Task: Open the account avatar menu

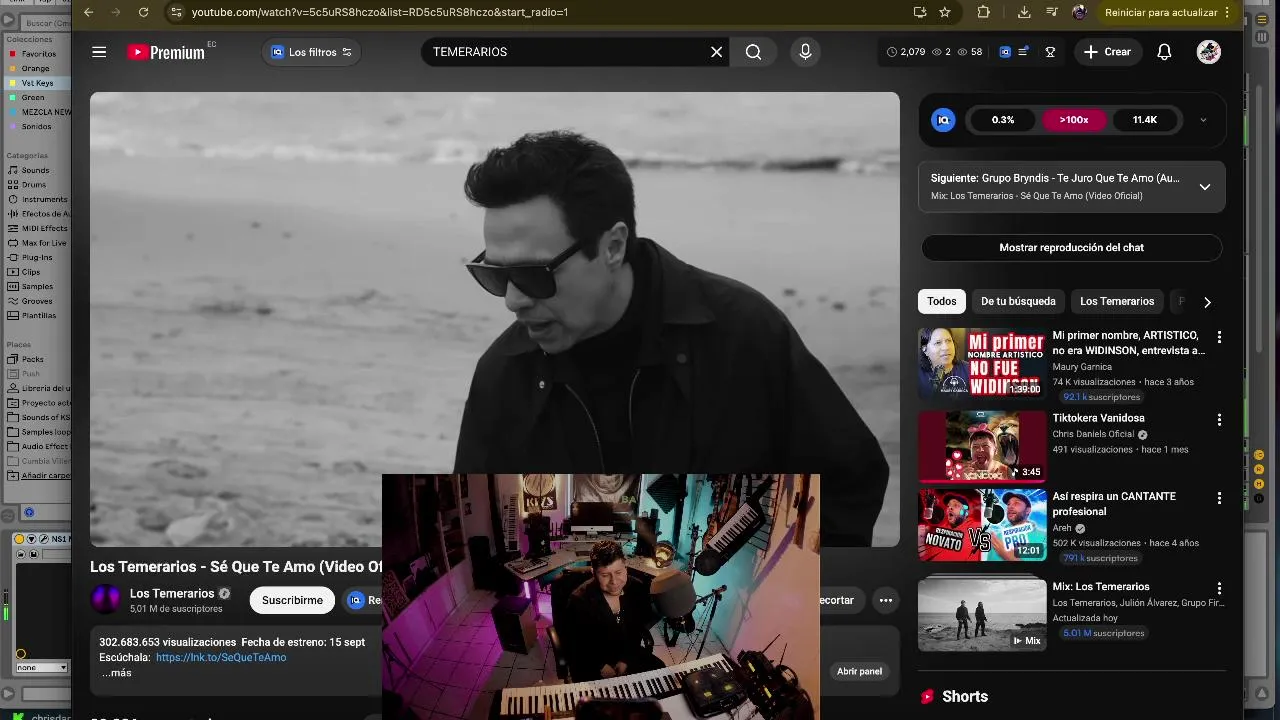Action: click(x=1209, y=52)
